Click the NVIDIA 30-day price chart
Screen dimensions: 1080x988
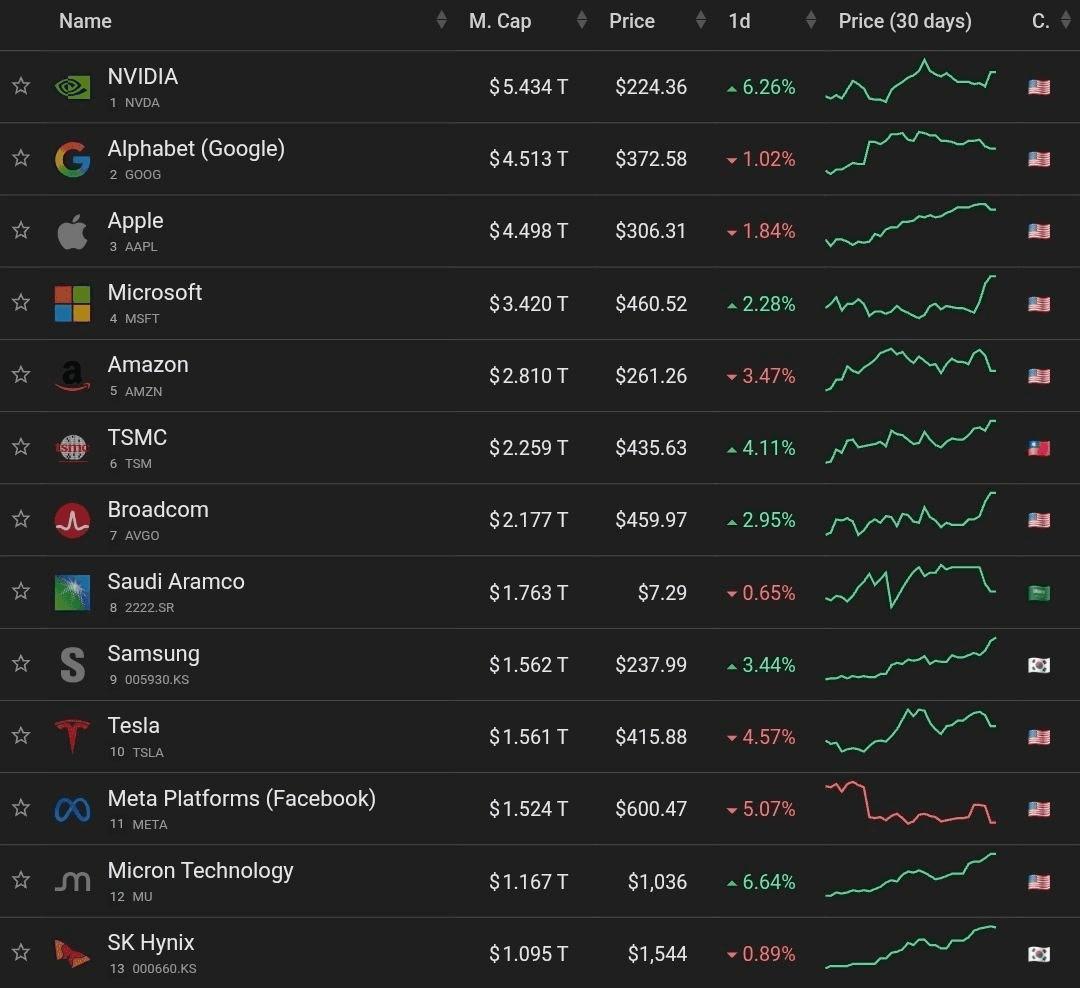pyautogui.click(x=911, y=81)
